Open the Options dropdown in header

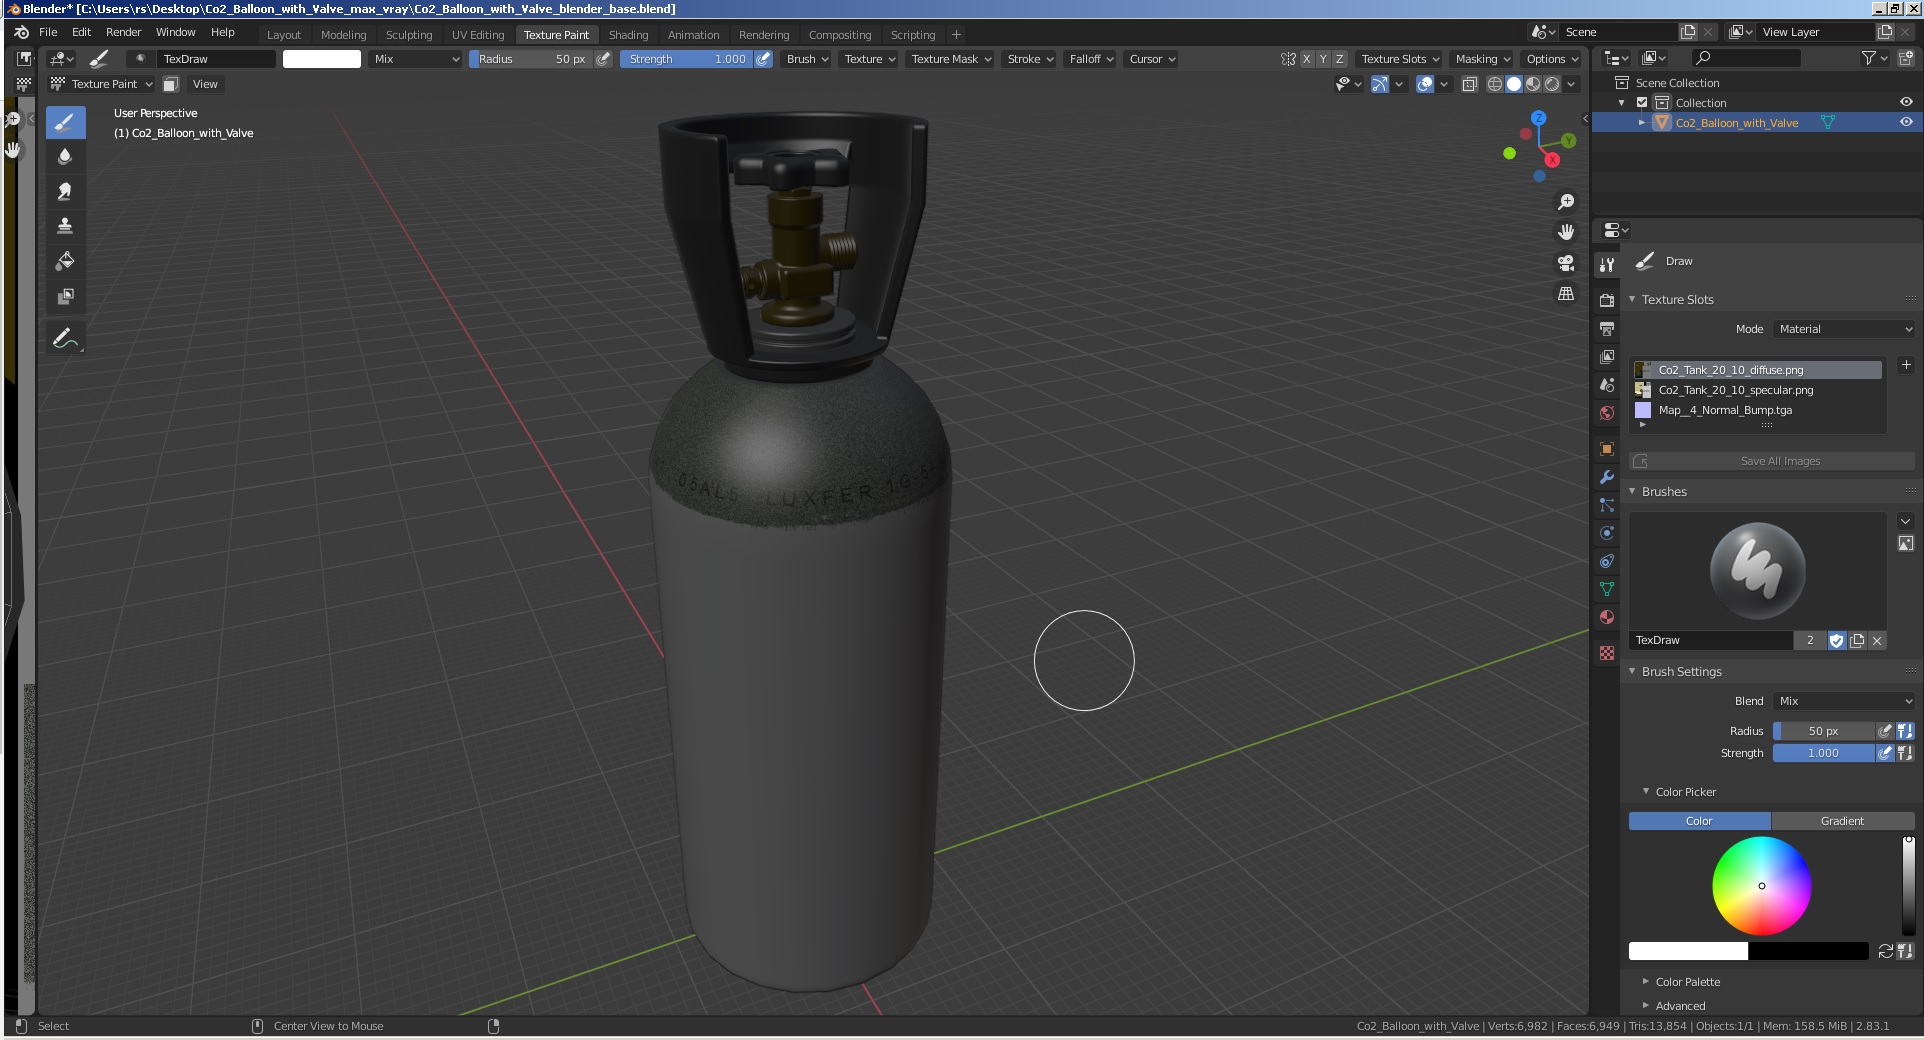tap(1552, 59)
